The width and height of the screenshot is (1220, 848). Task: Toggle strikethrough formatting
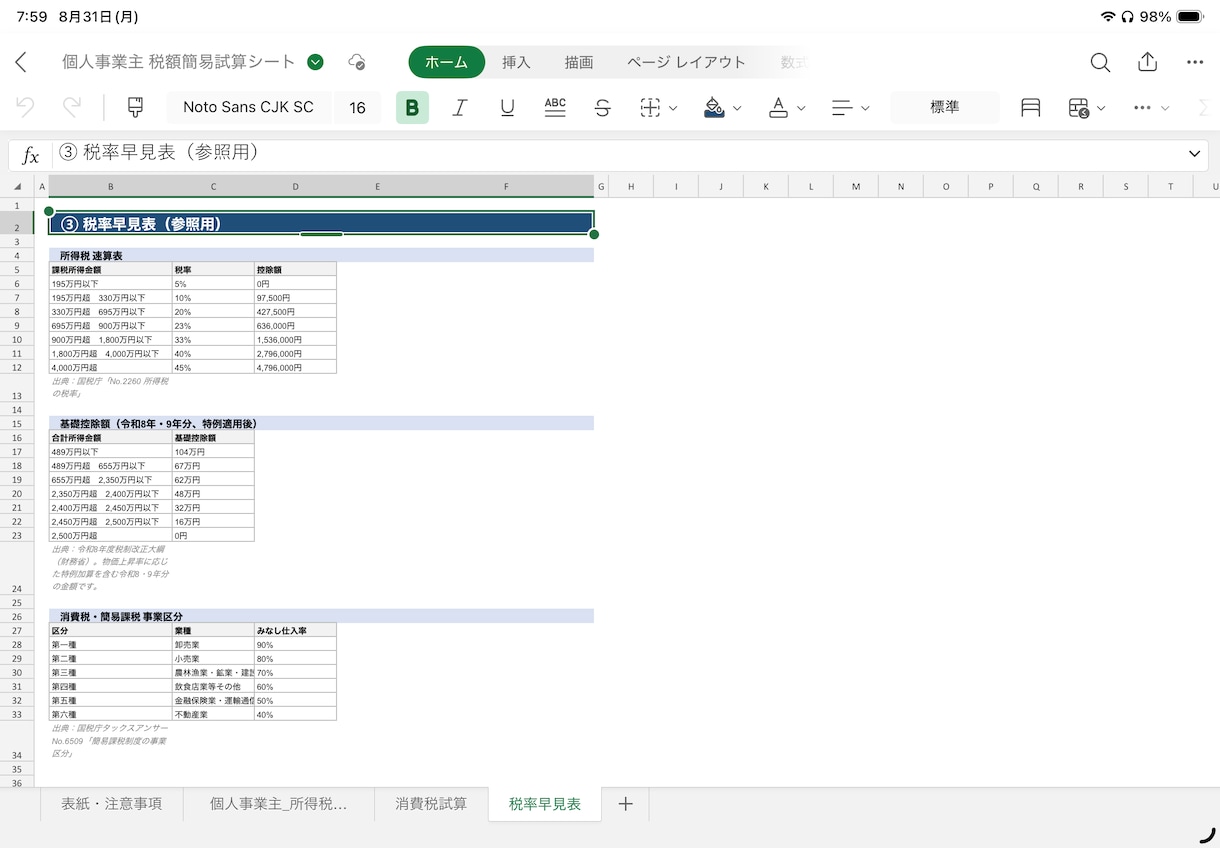(602, 108)
